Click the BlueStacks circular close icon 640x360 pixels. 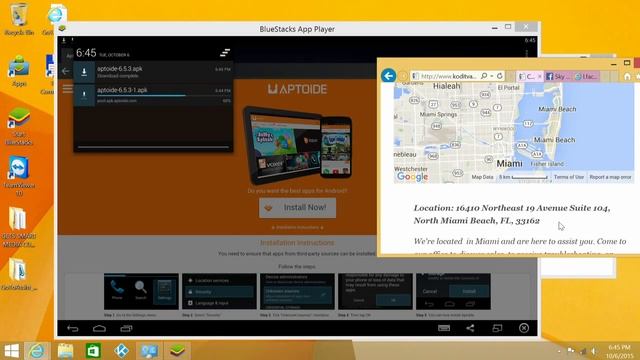click(x=524, y=328)
